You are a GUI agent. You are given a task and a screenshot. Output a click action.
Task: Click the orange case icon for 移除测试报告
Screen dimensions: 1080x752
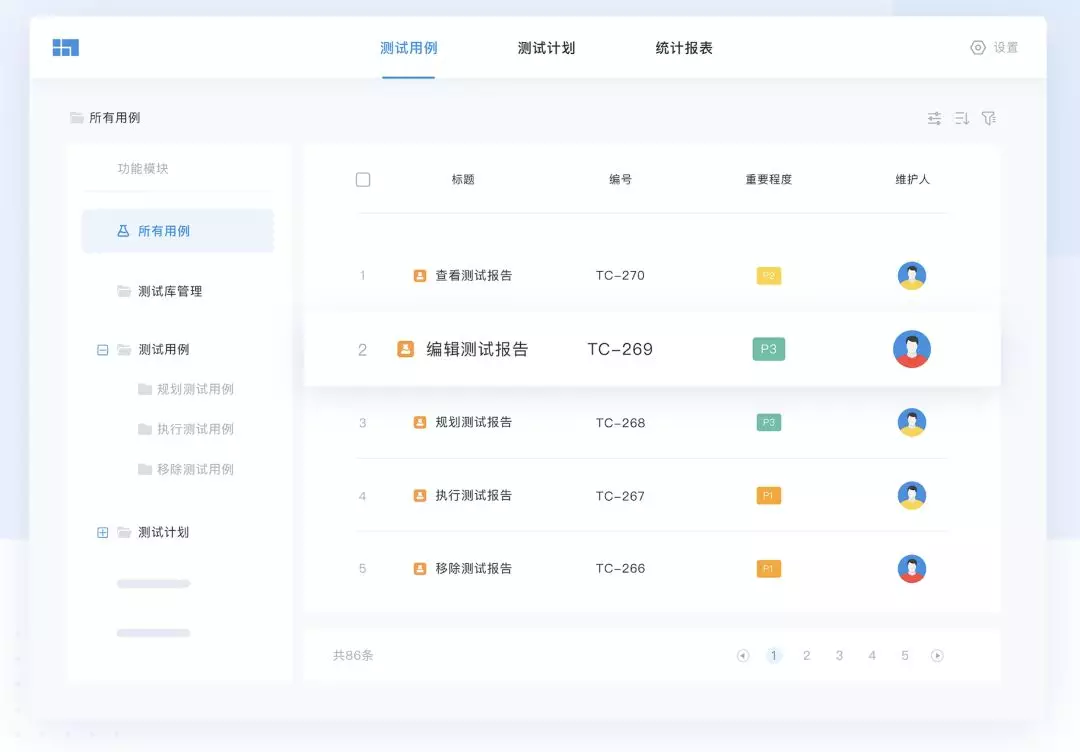pos(419,568)
